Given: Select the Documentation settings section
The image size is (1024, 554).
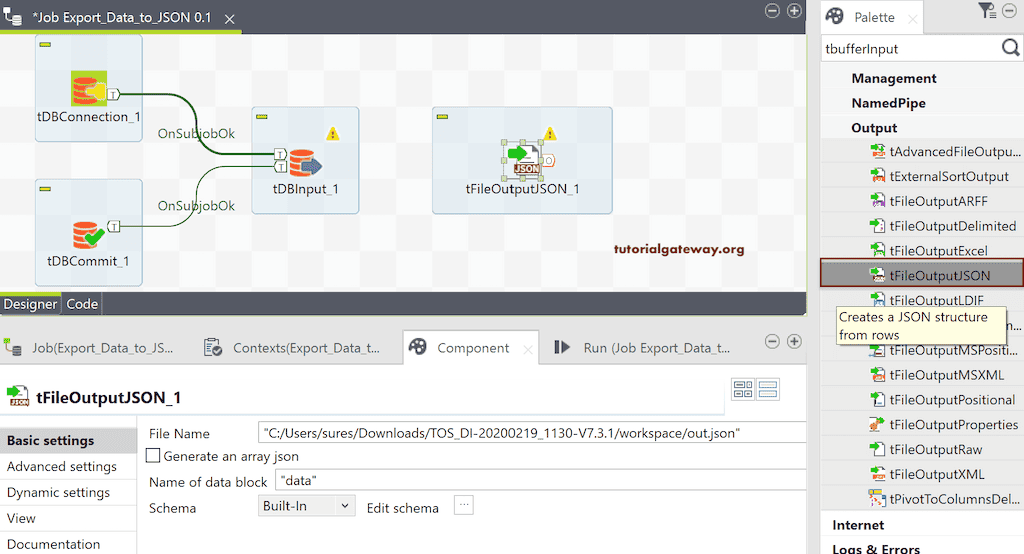Looking at the screenshot, I should (x=69, y=544).
